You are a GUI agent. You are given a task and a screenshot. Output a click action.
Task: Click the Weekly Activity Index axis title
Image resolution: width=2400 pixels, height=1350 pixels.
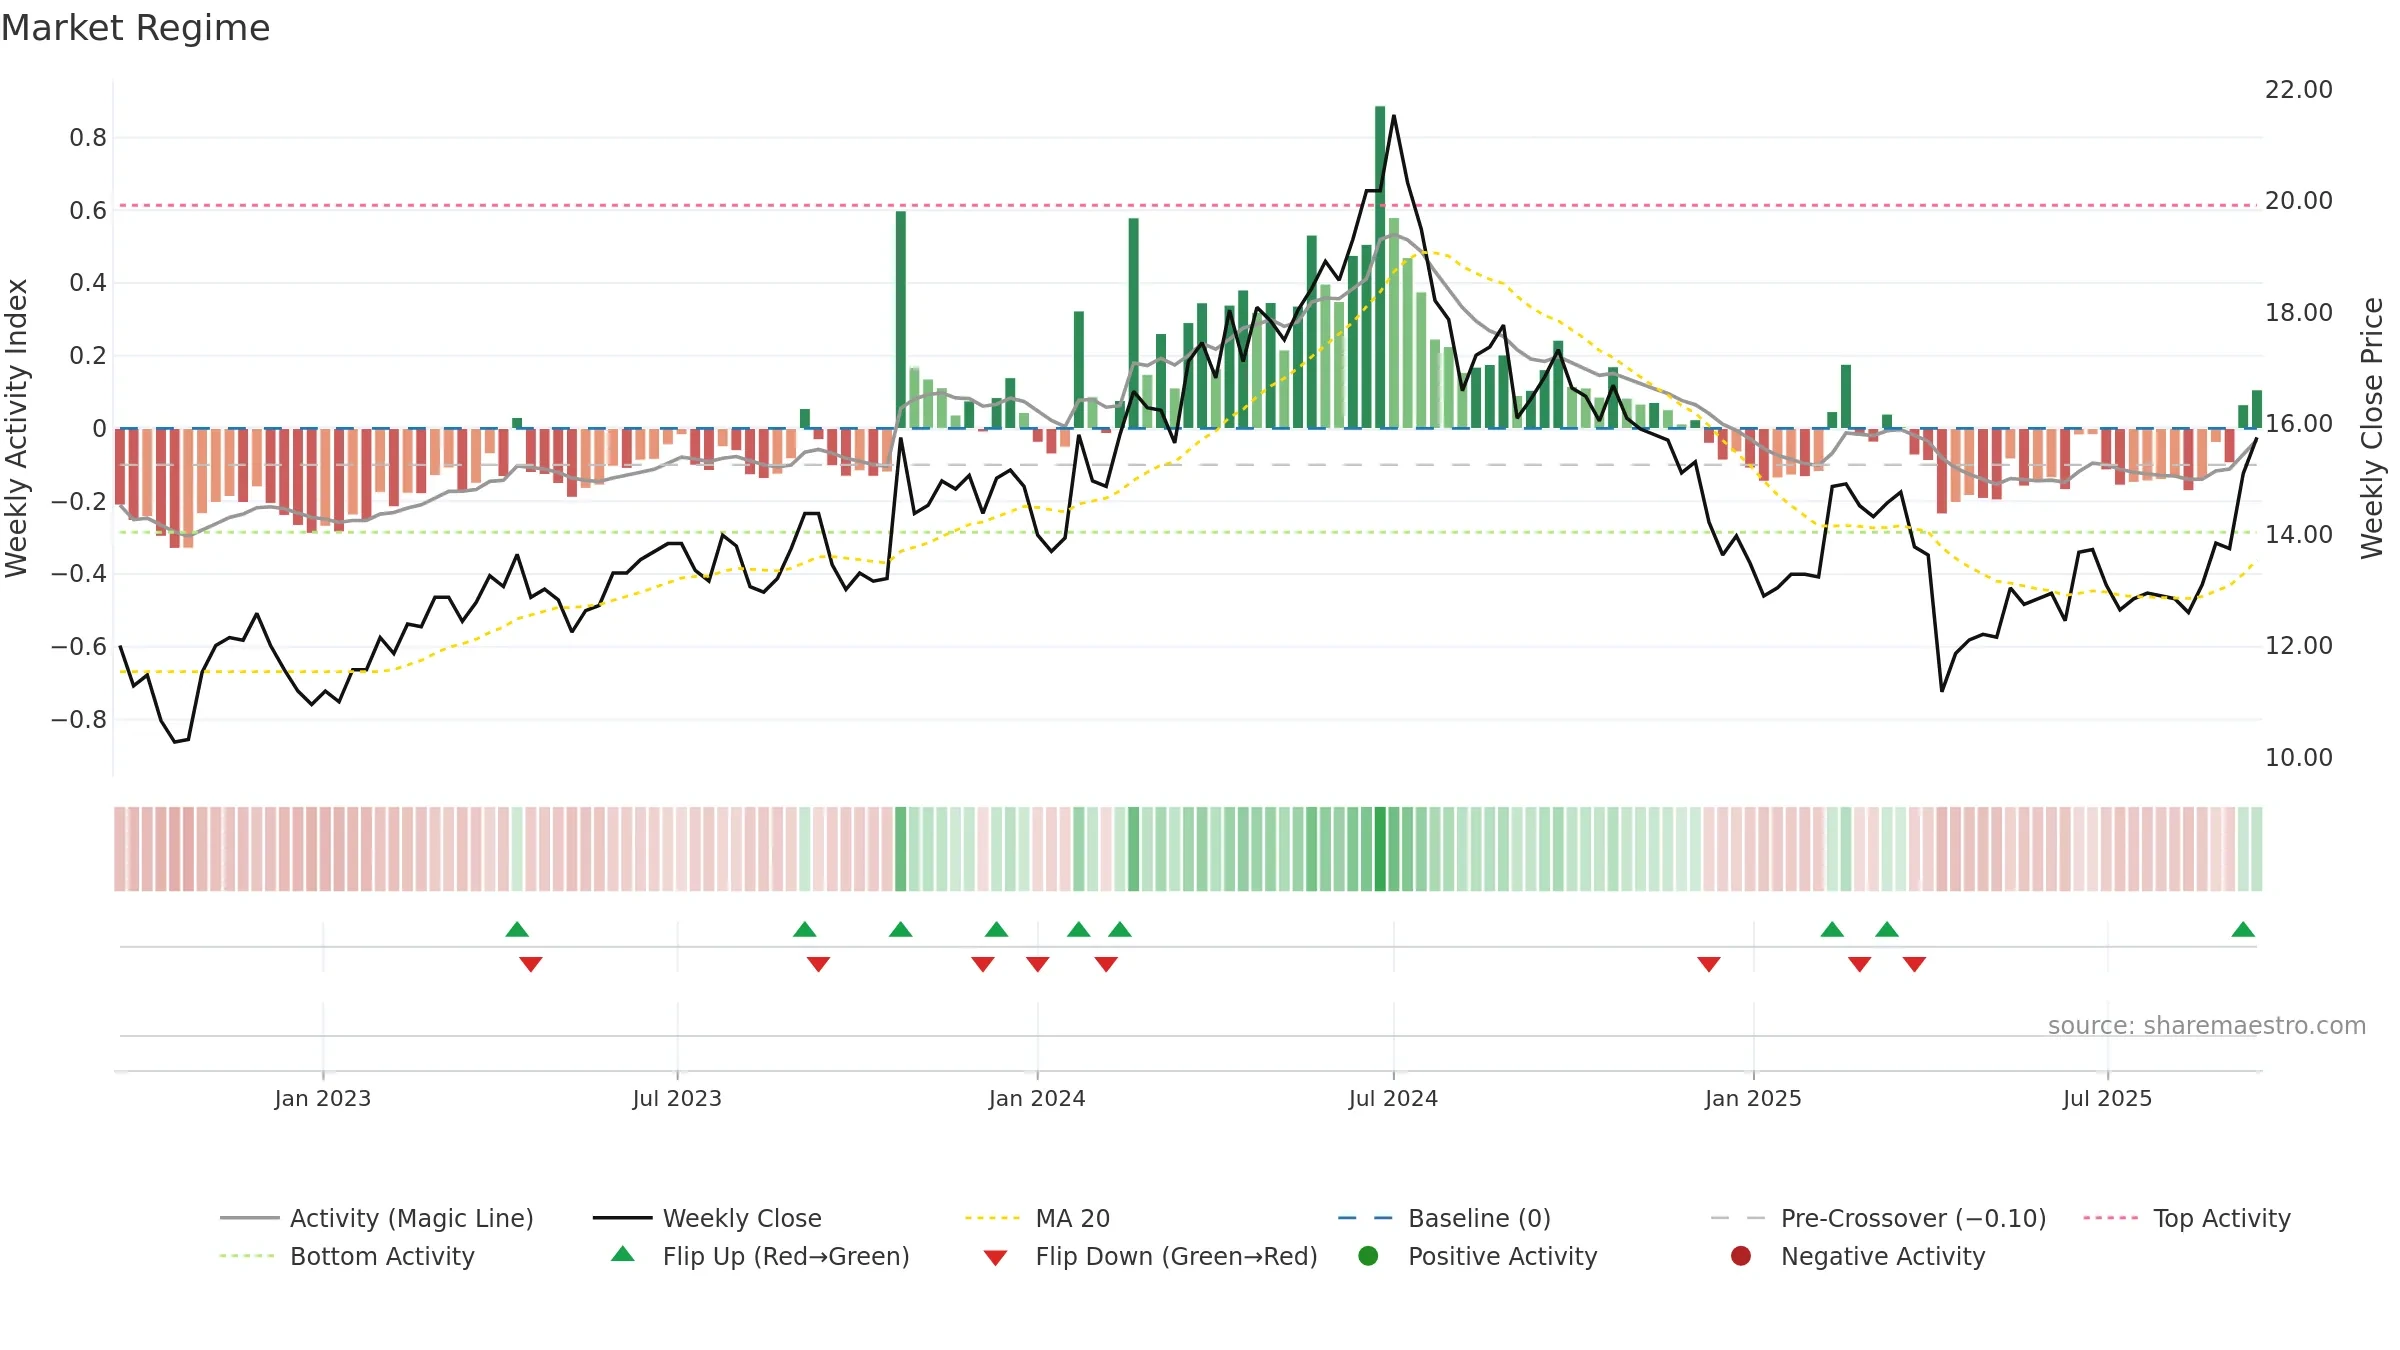(17, 428)
